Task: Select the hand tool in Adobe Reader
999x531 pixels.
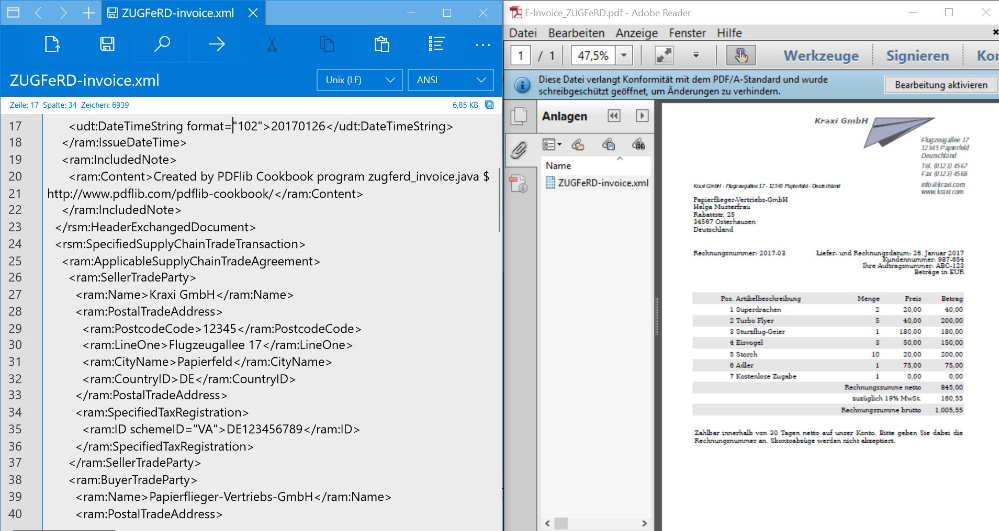Action: click(x=741, y=55)
